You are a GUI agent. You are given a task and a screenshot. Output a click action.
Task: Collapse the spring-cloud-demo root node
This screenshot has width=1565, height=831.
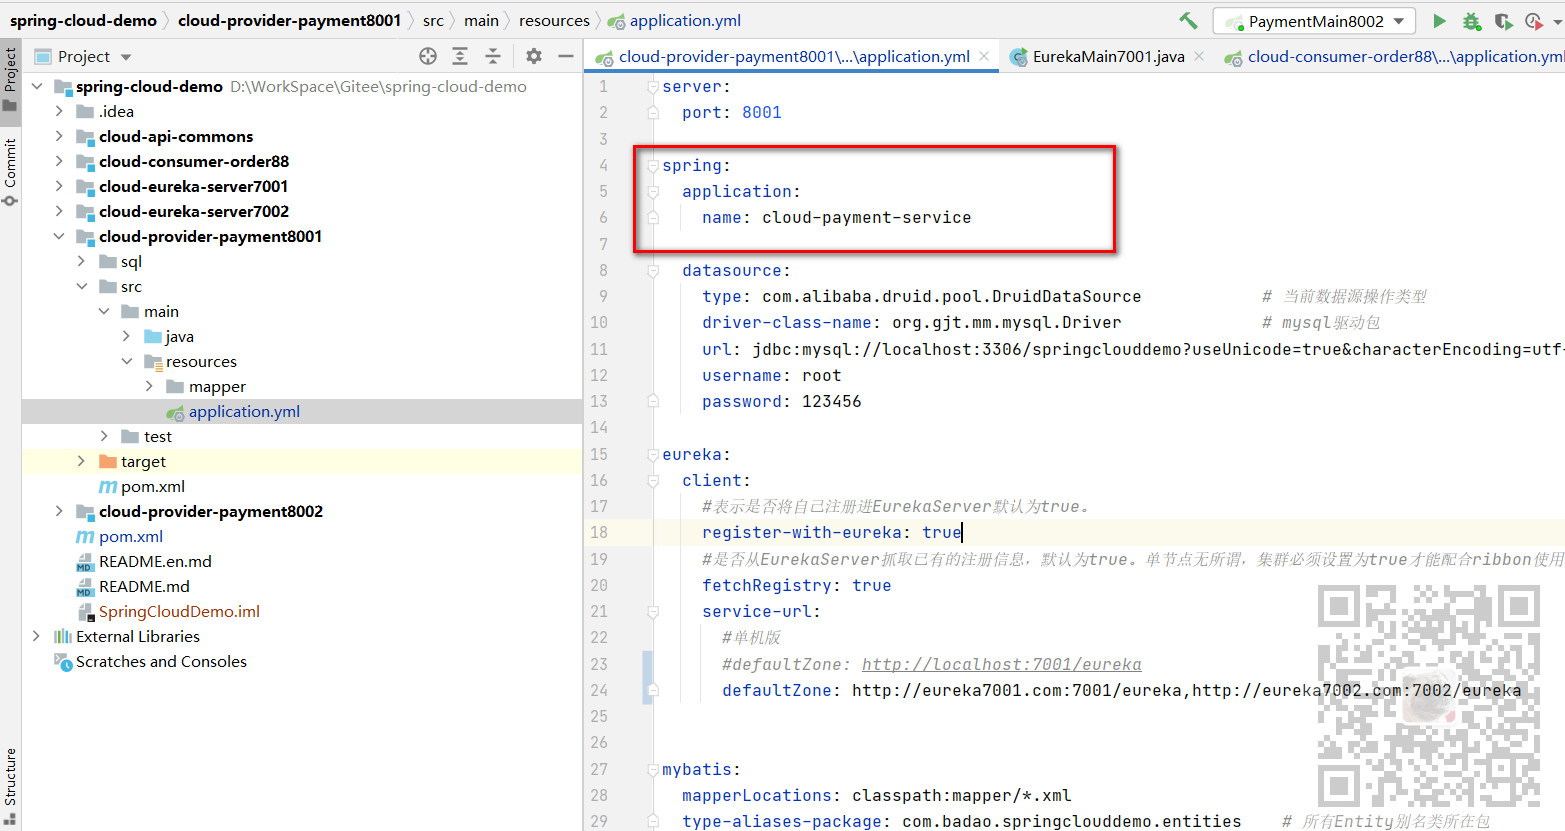coord(37,87)
